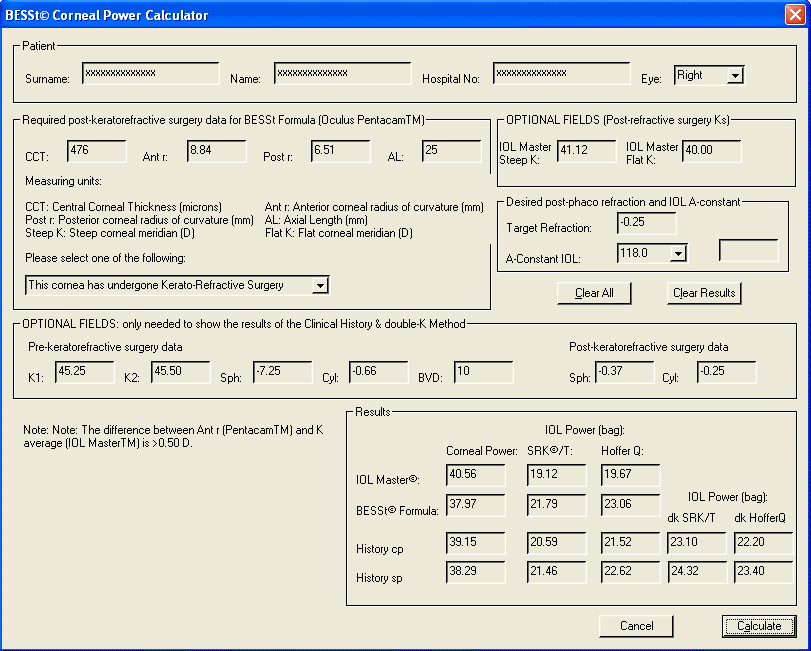Image resolution: width=811 pixels, height=651 pixels.
Task: Click the IOL Master Flat K field
Action: (x=712, y=151)
